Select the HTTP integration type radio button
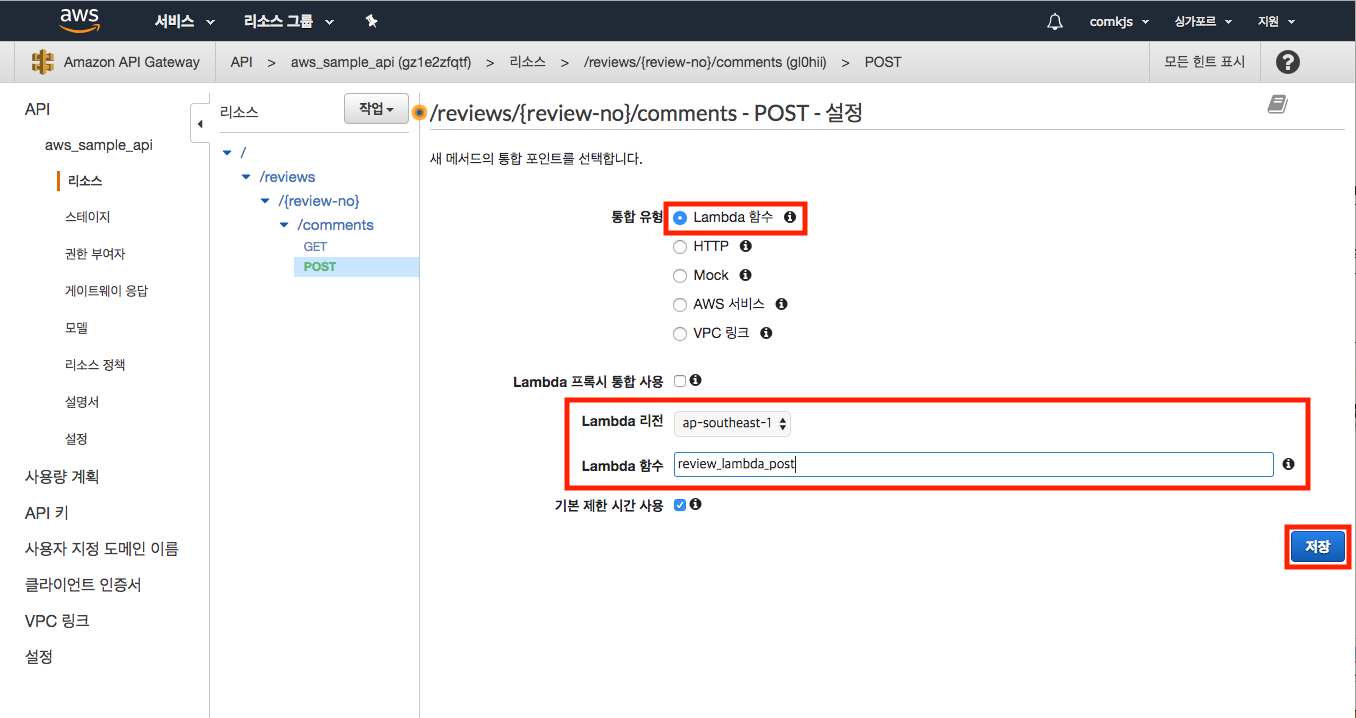This screenshot has height=718, width=1356. (680, 246)
